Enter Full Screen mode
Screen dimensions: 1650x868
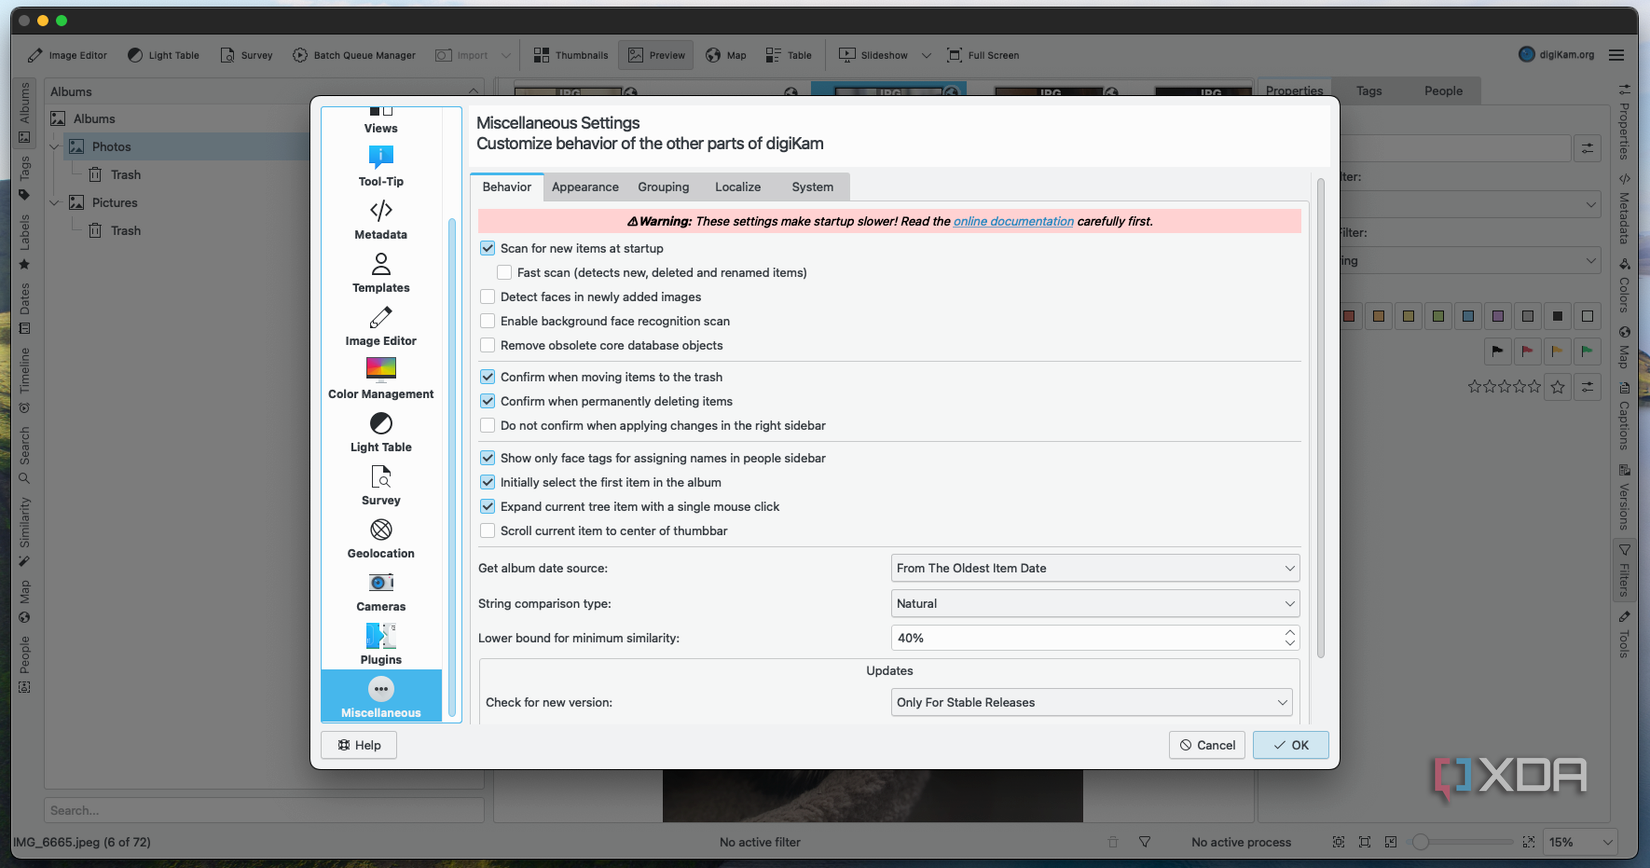[x=983, y=55]
